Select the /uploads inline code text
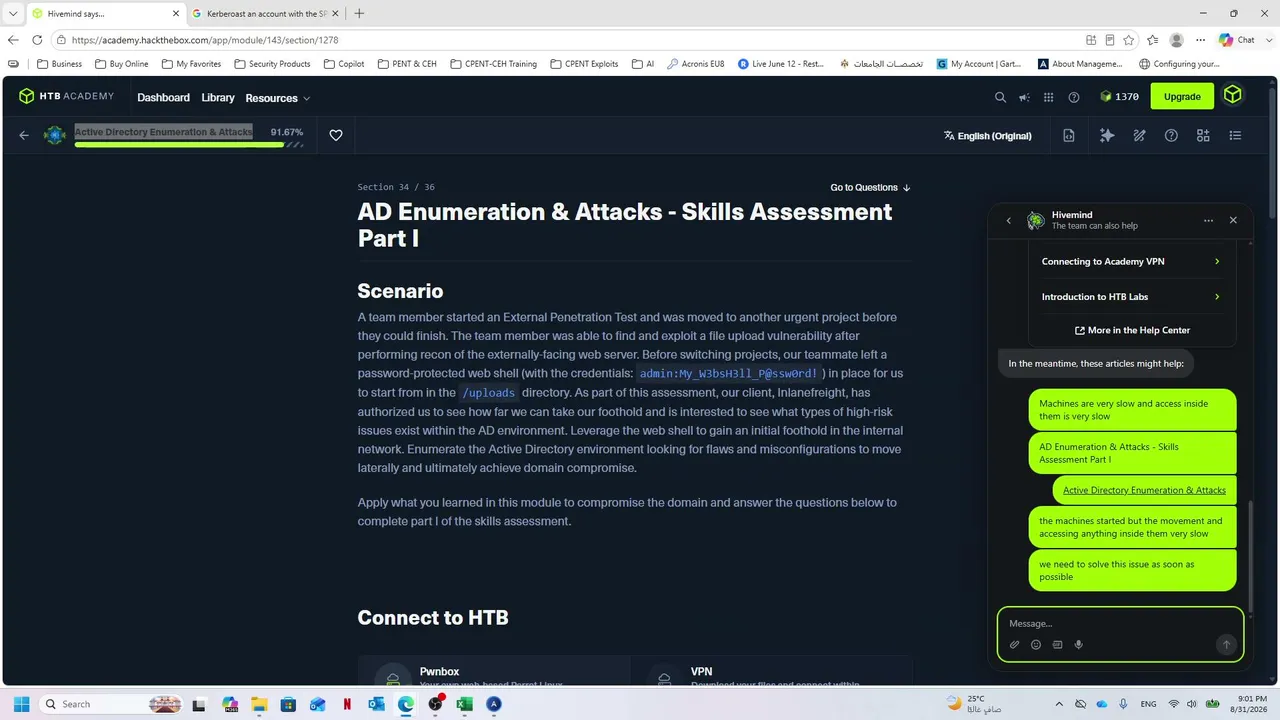Viewport: 1280px width, 720px height. (488, 393)
